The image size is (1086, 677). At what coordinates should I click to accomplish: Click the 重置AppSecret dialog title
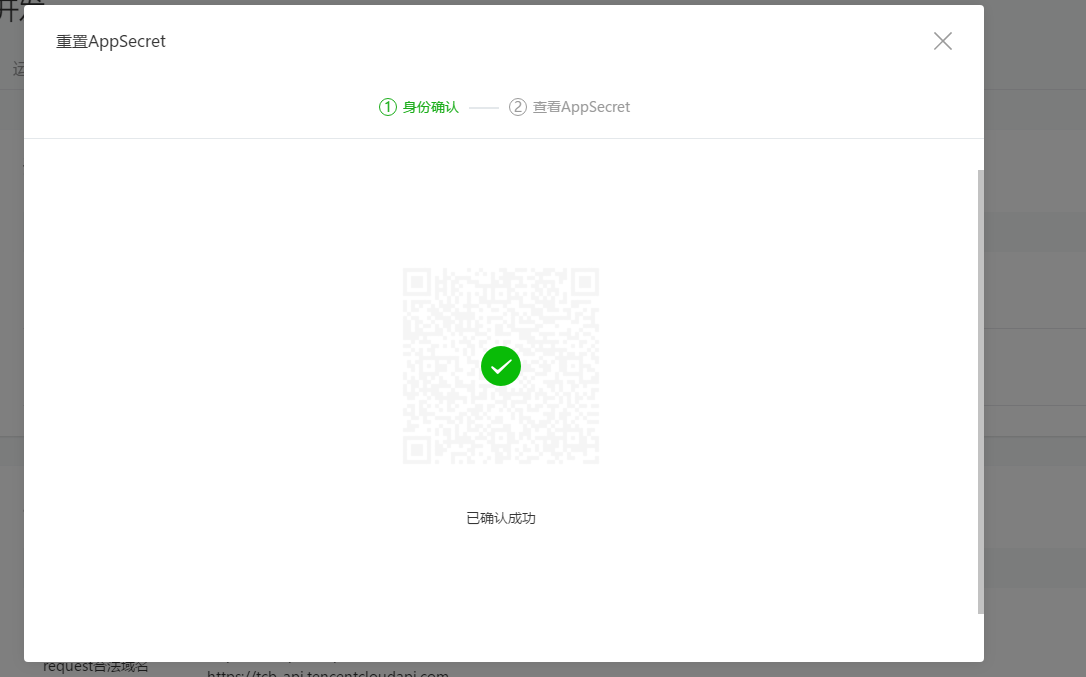coord(111,42)
